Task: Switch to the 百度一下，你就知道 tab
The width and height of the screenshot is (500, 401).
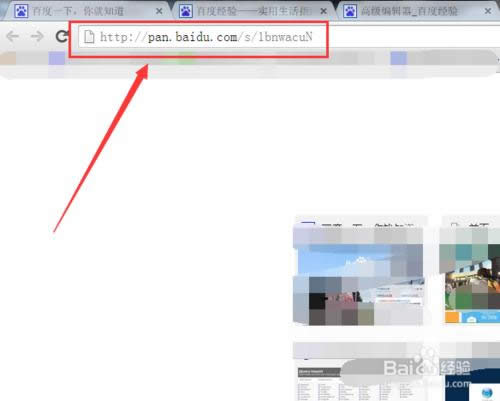Action: 87,11
